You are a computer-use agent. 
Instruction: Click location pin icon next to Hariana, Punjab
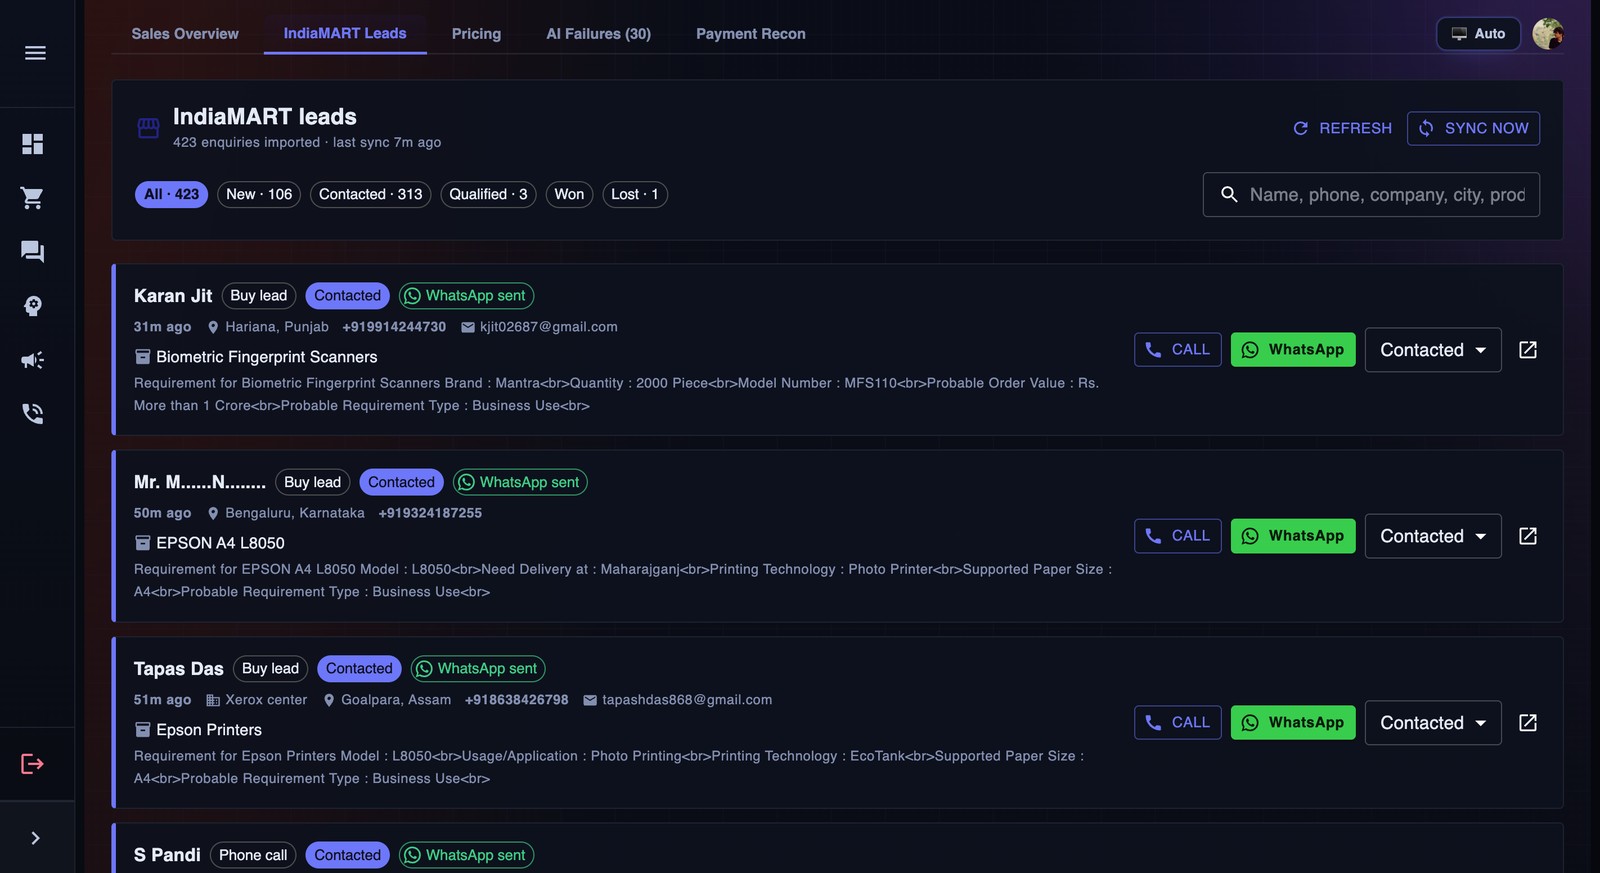pos(213,327)
